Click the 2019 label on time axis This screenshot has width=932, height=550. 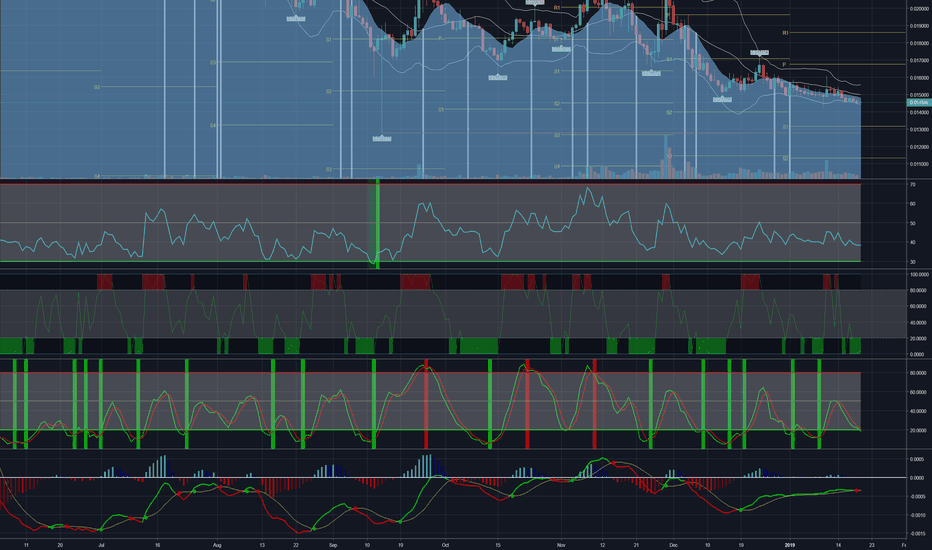(789, 545)
